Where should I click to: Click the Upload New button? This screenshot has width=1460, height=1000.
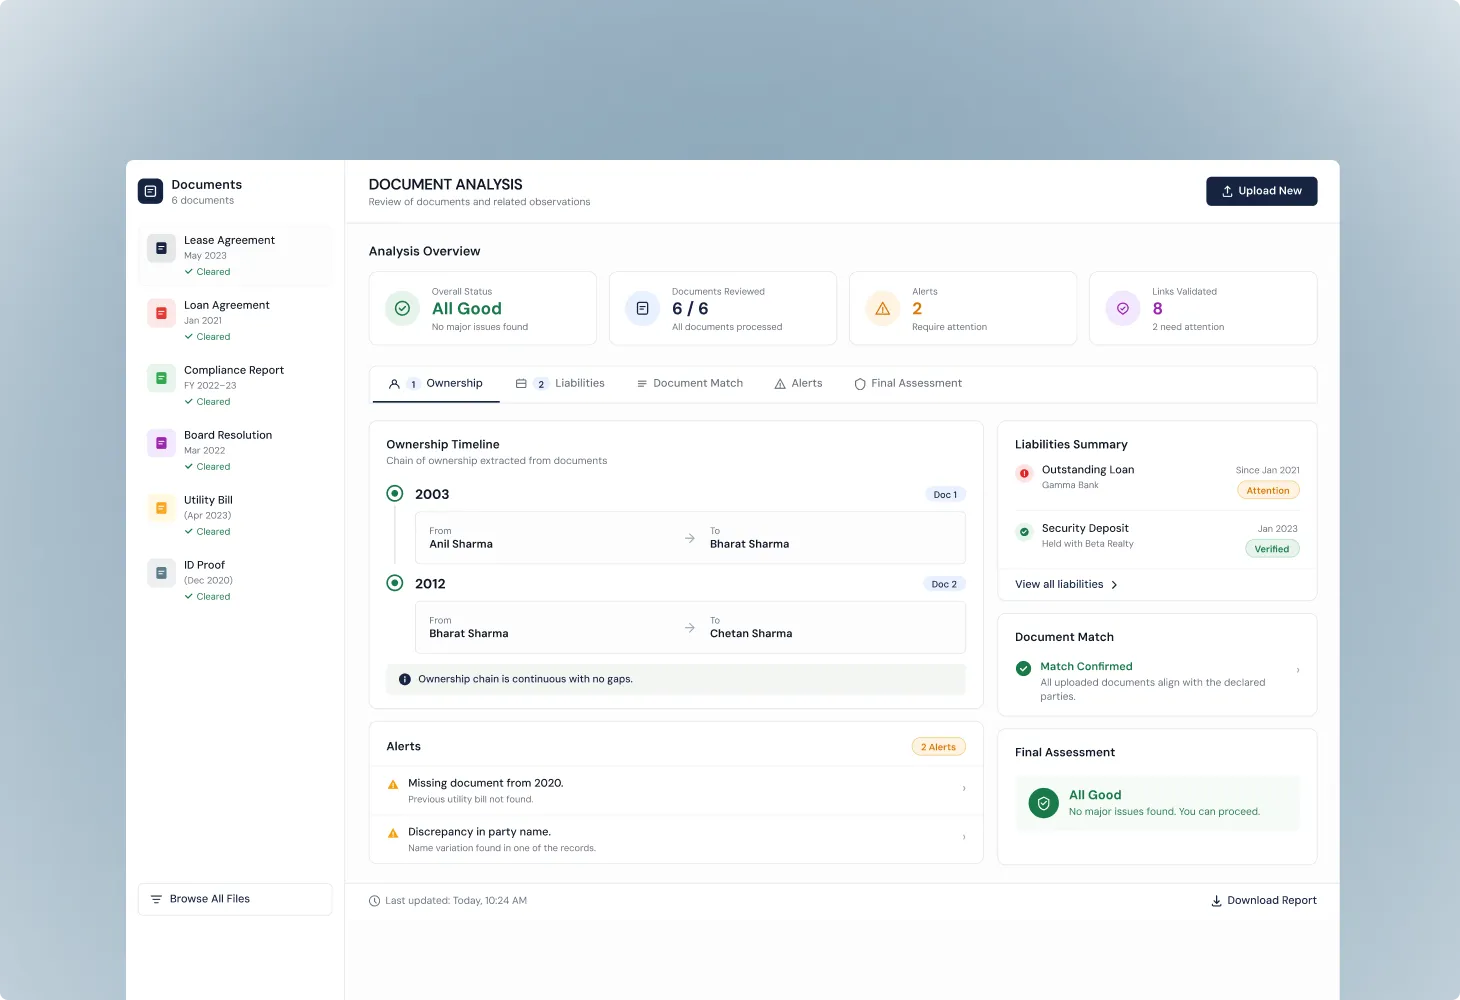click(1262, 191)
